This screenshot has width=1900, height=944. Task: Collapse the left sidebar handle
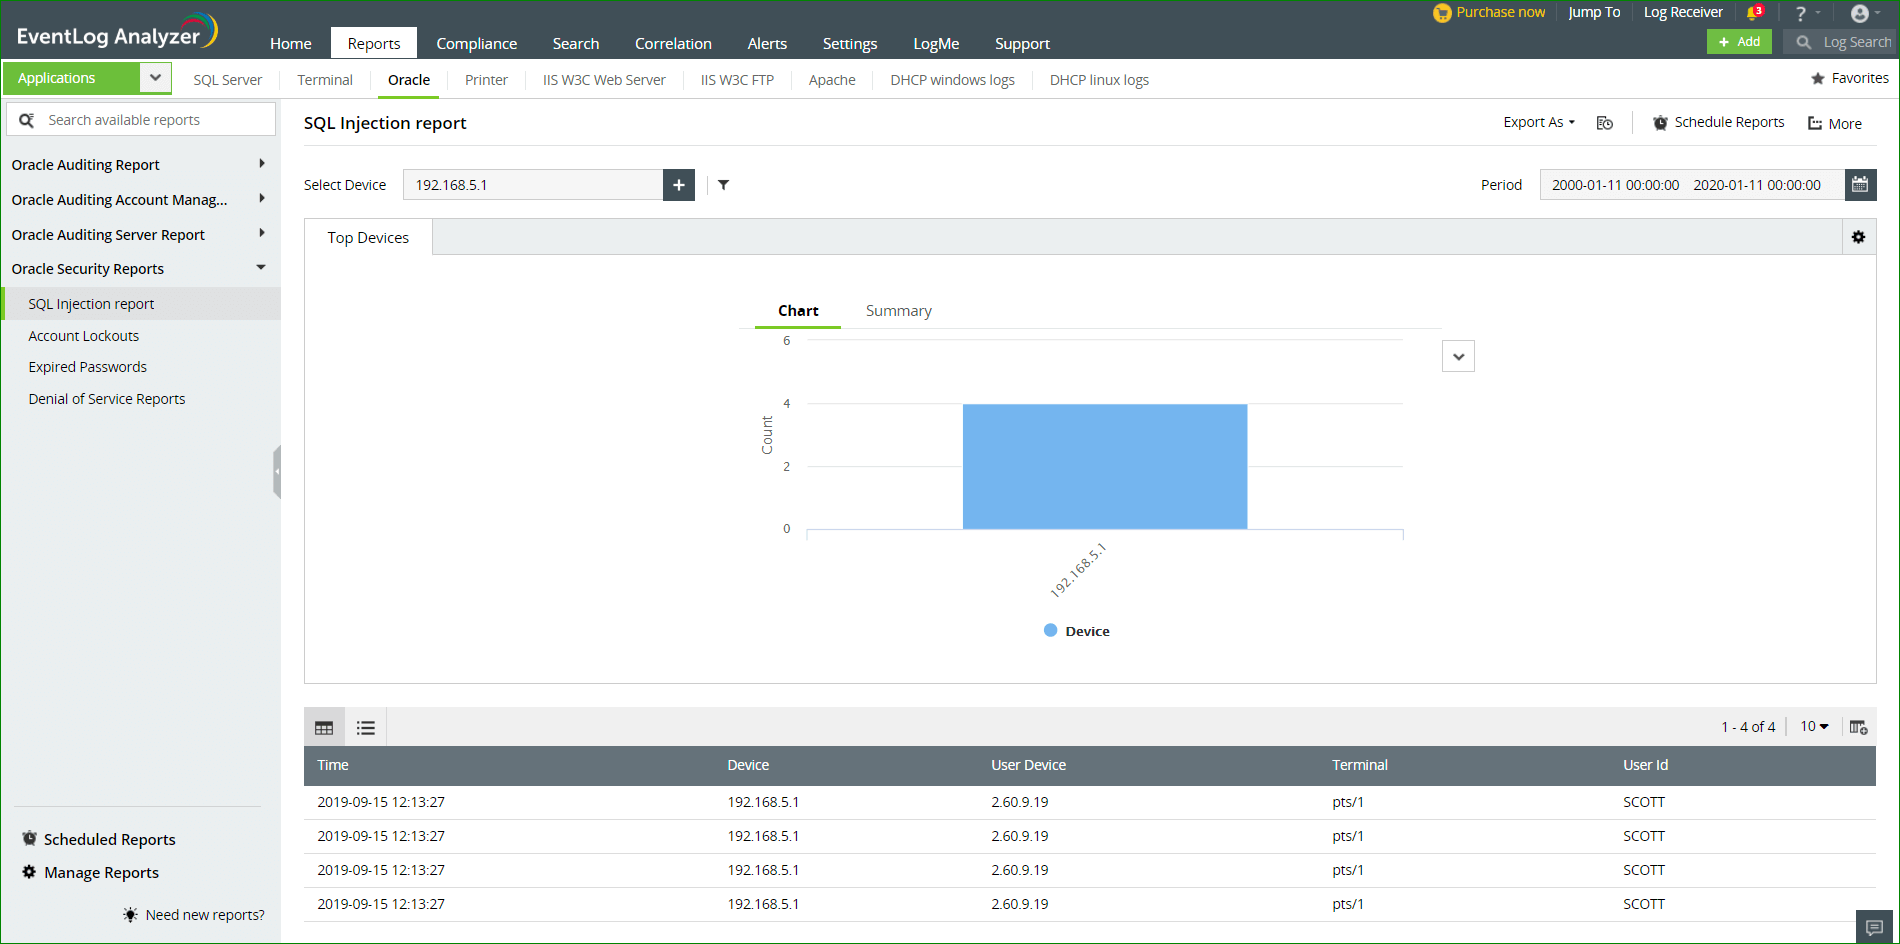pos(277,471)
